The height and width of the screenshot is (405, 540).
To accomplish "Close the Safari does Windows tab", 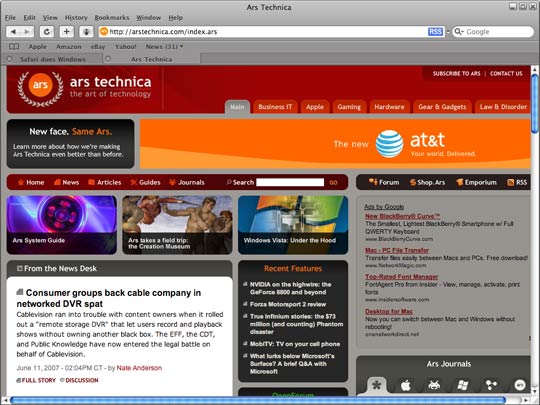I will (x=10, y=59).
